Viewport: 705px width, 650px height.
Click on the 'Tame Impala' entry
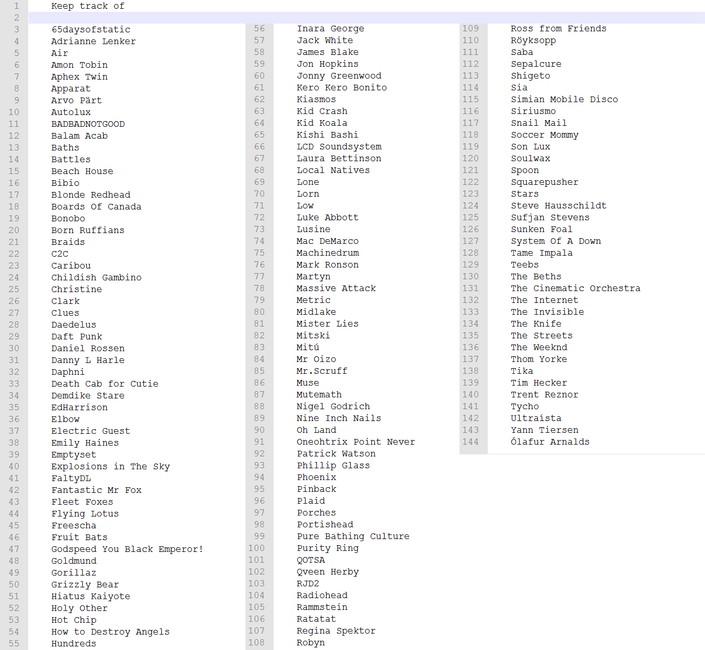(x=541, y=253)
